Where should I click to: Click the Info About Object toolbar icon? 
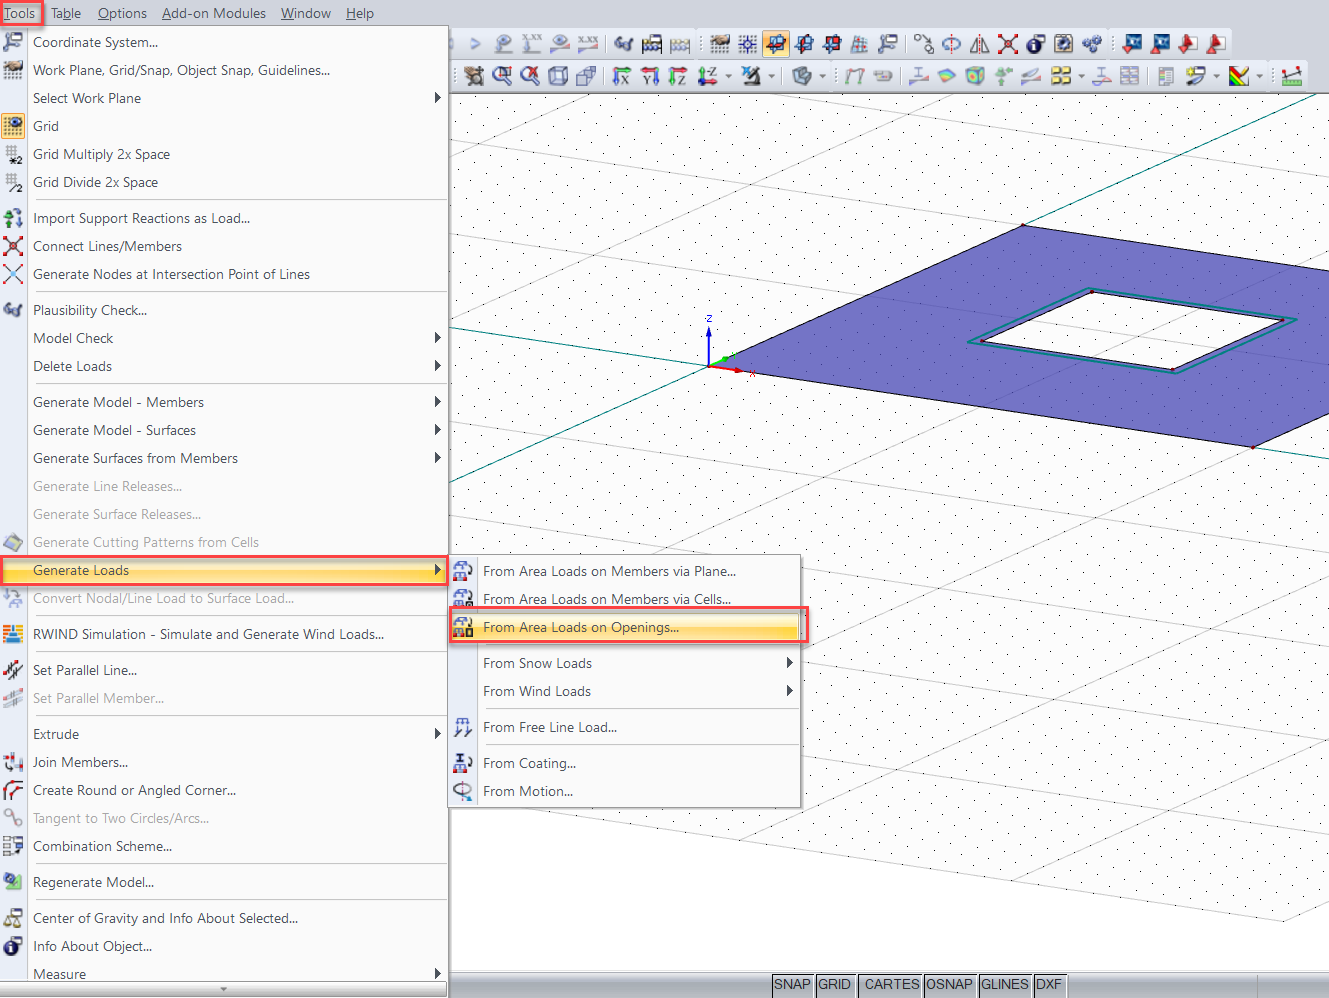coord(1036,44)
